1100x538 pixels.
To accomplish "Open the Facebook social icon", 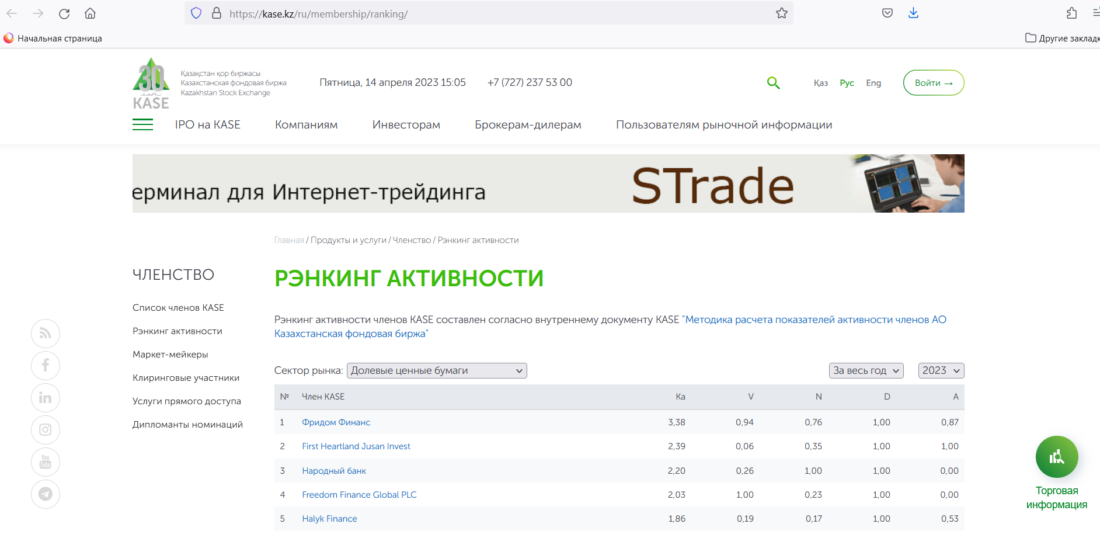I will click(45, 365).
